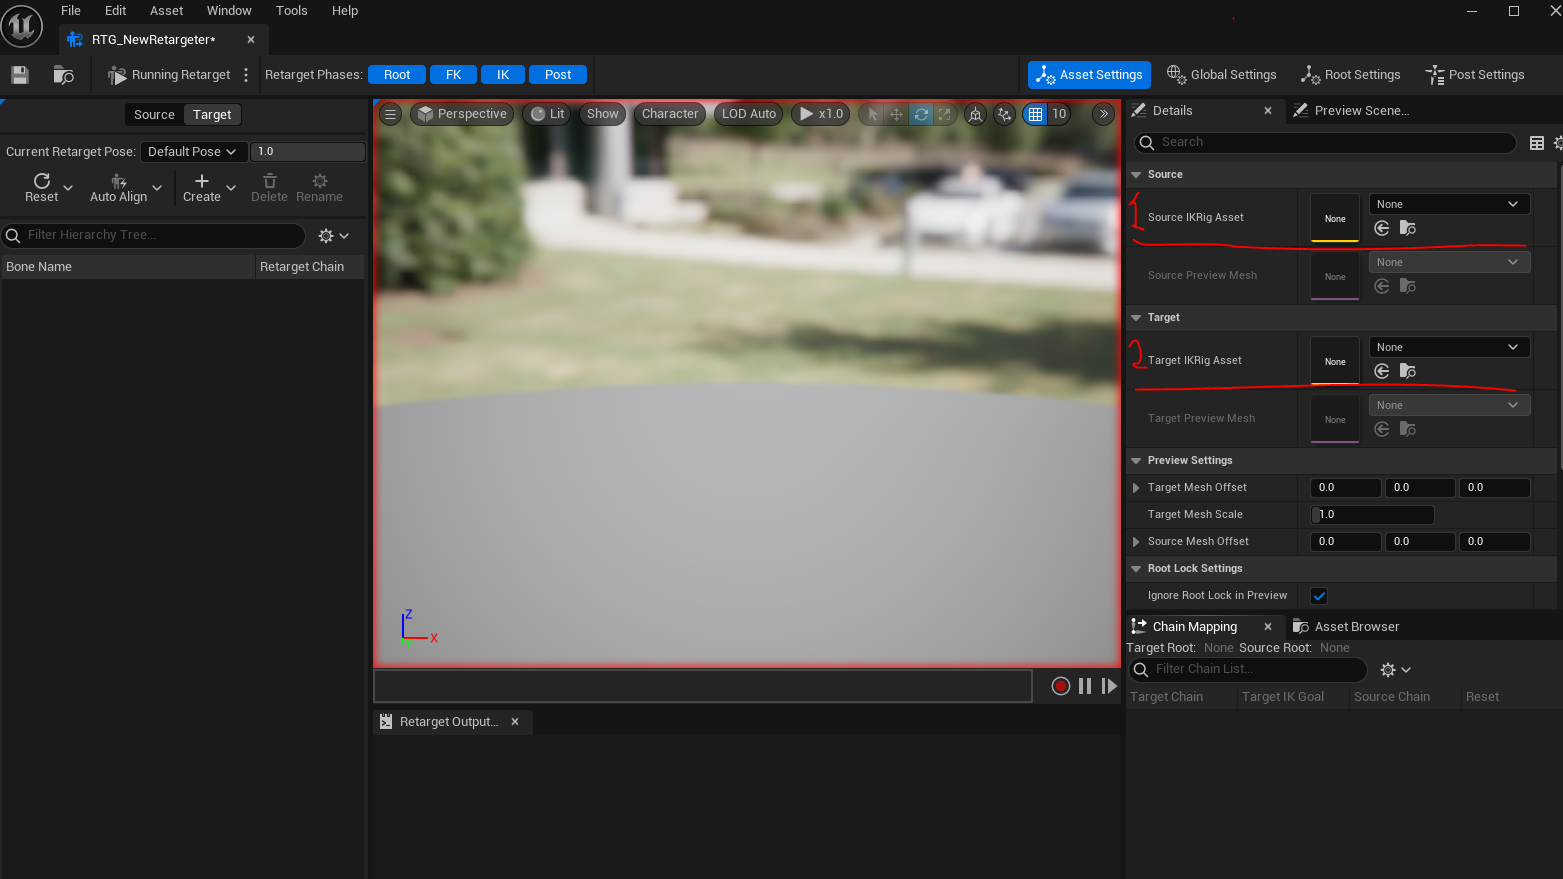Use selected asset for Source IKRig Asset

pos(1382,229)
